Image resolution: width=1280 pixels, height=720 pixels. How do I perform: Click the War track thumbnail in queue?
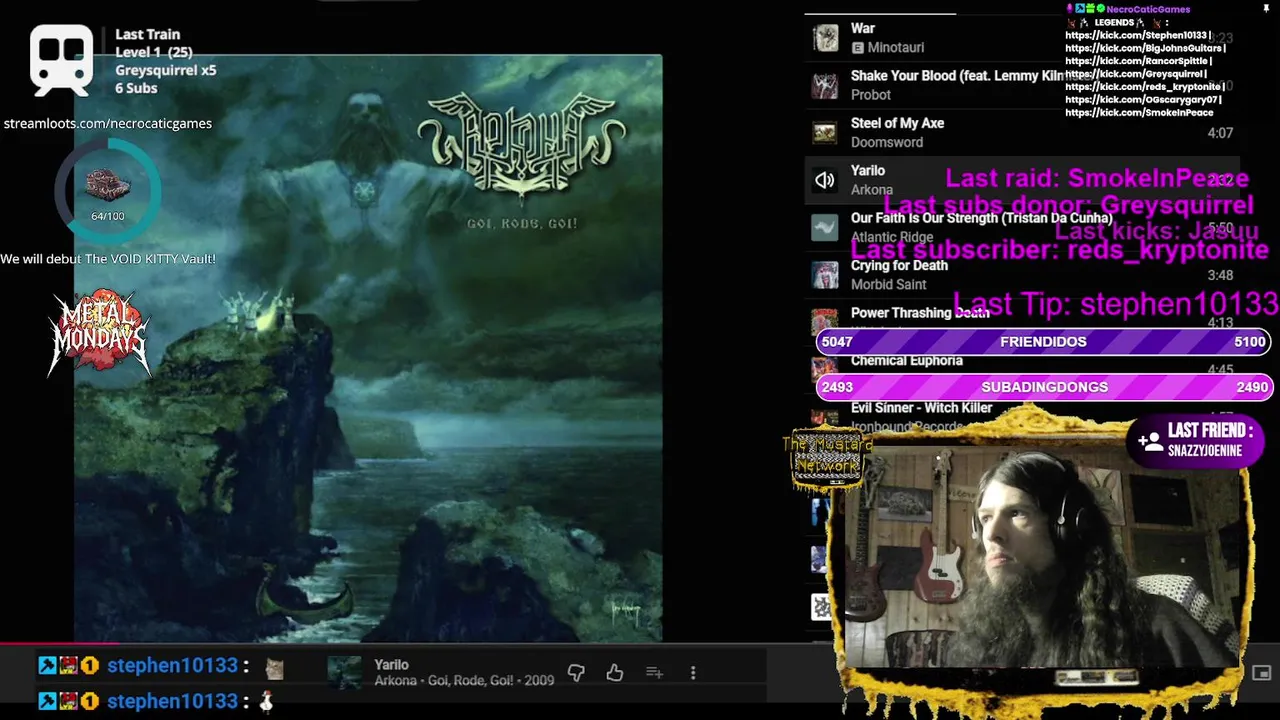click(x=825, y=38)
